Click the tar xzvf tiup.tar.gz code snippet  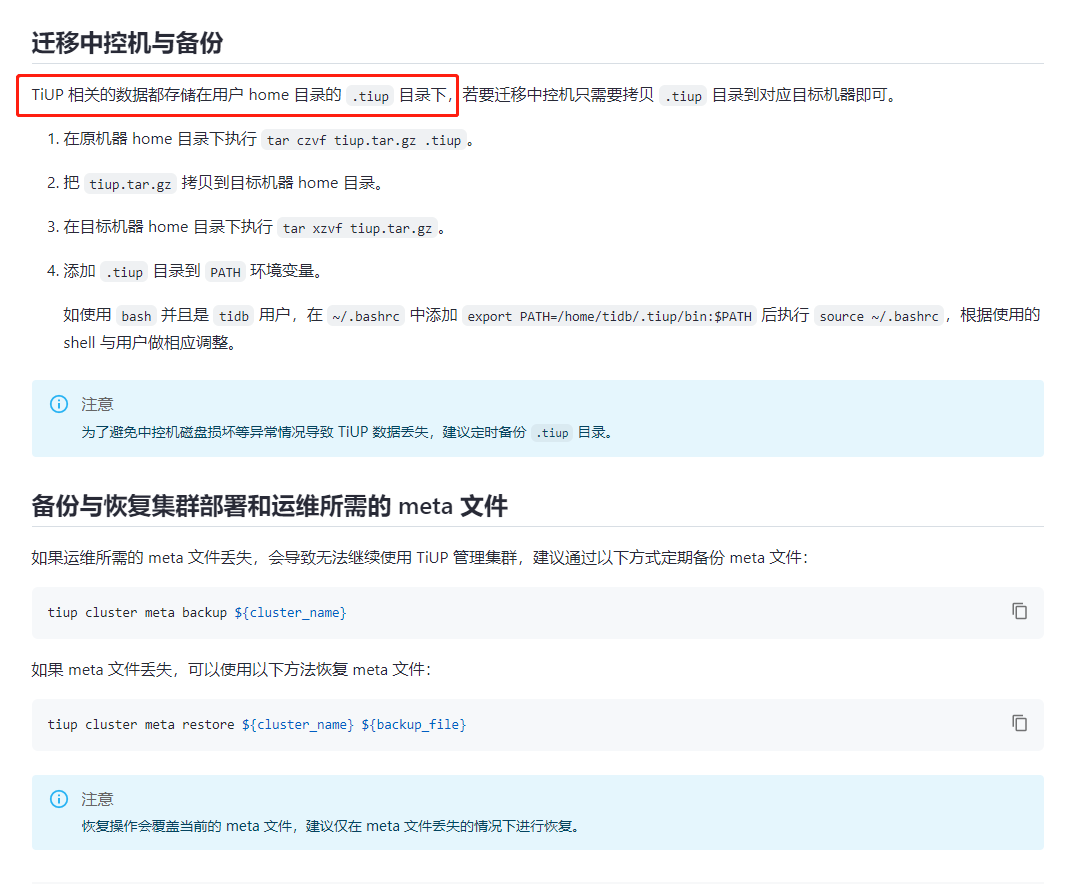(357, 228)
